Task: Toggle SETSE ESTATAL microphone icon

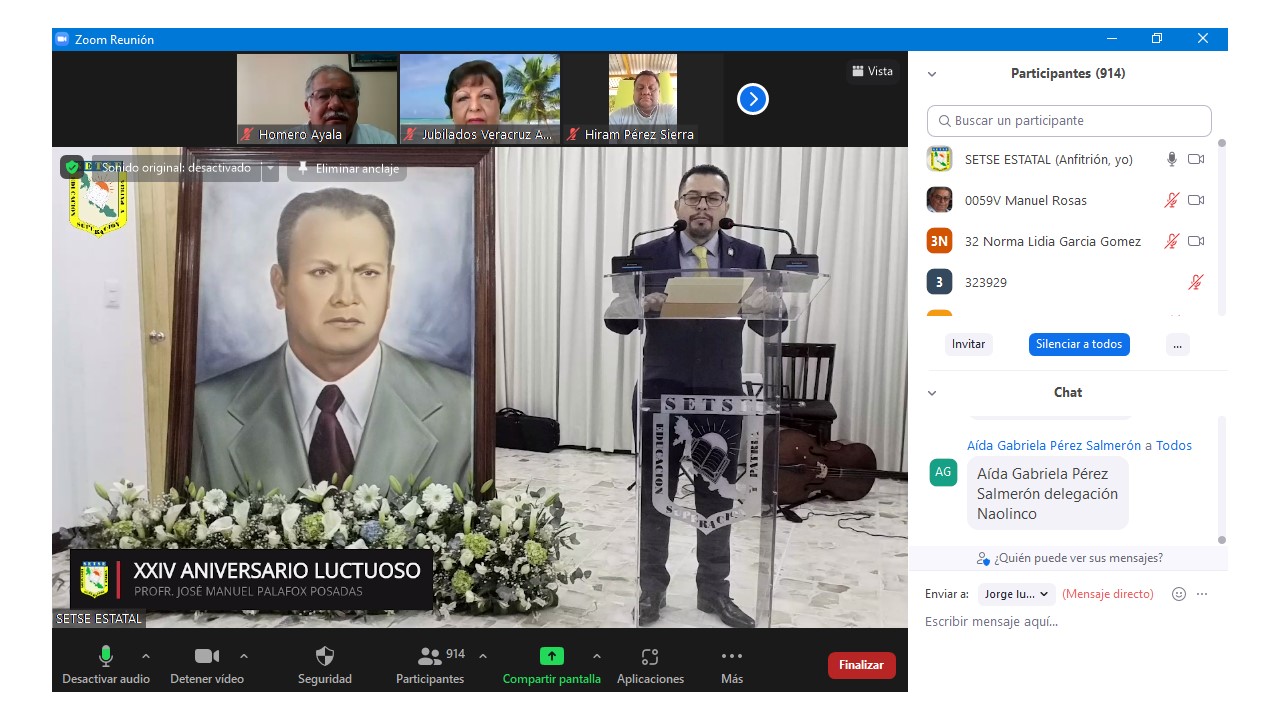Action: (1171, 159)
